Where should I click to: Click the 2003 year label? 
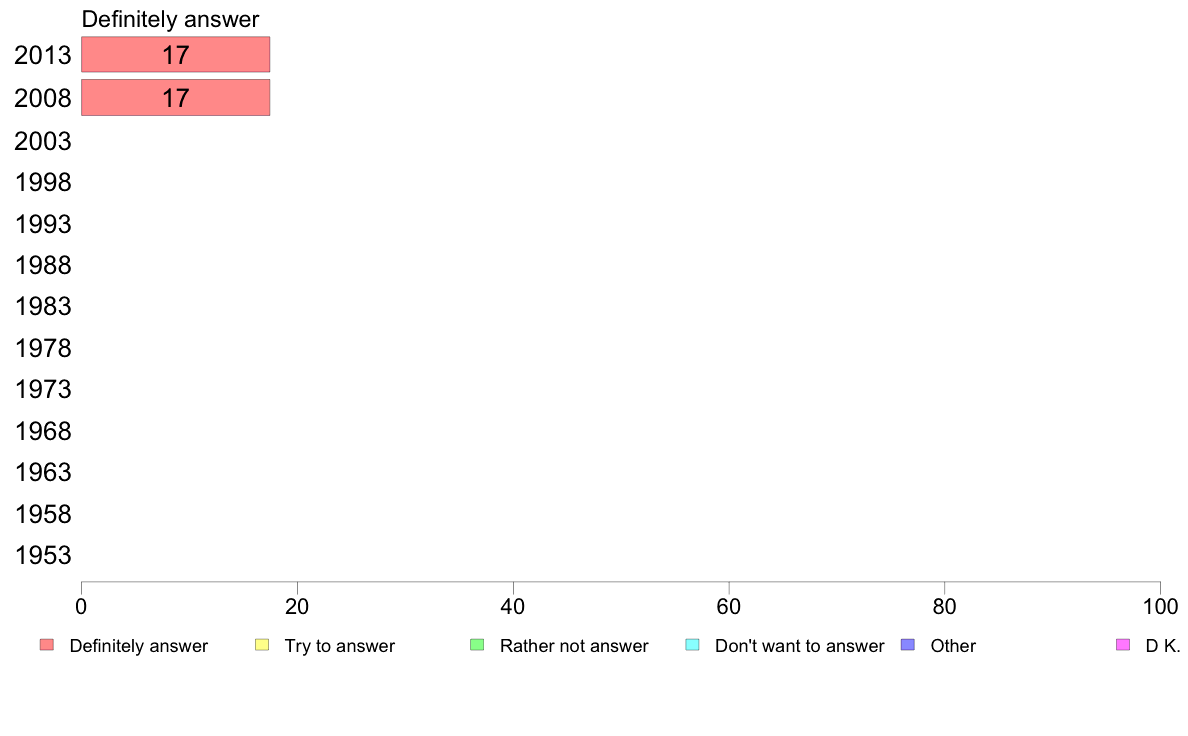click(43, 141)
